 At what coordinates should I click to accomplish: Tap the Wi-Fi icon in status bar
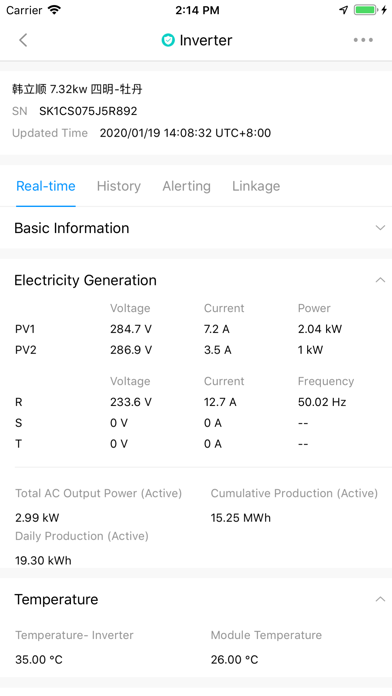54,10
